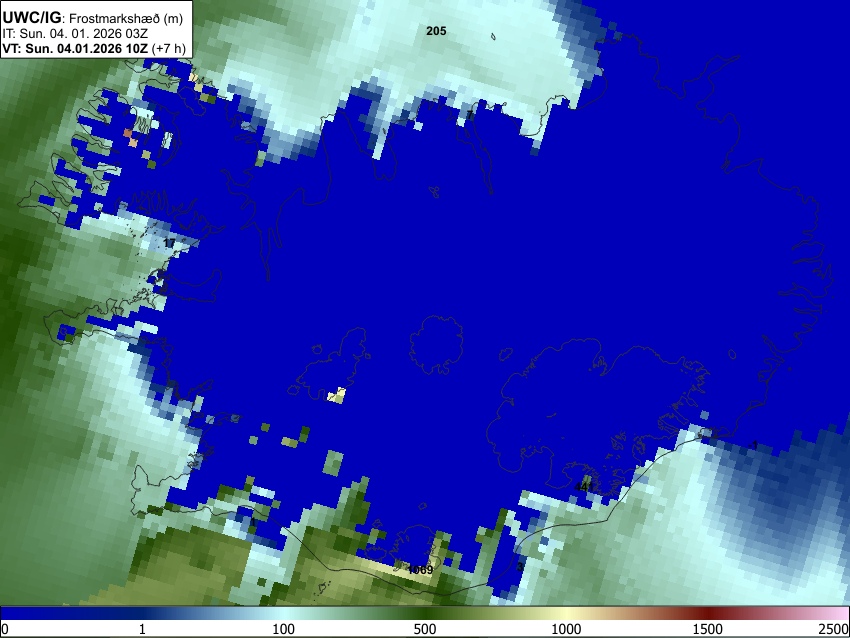The width and height of the screenshot is (850, 638).
Task: Click the "100" tick label on the color scale
Action: (284, 629)
